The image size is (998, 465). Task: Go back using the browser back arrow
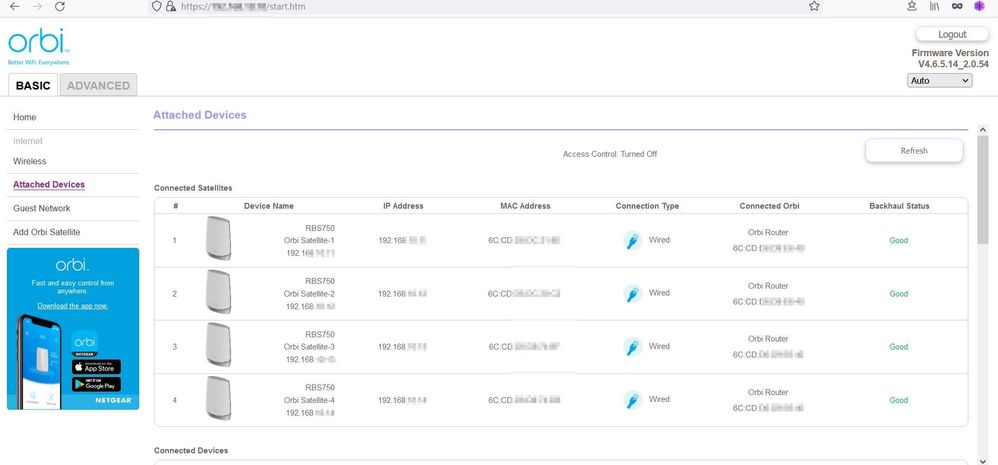(x=15, y=6)
